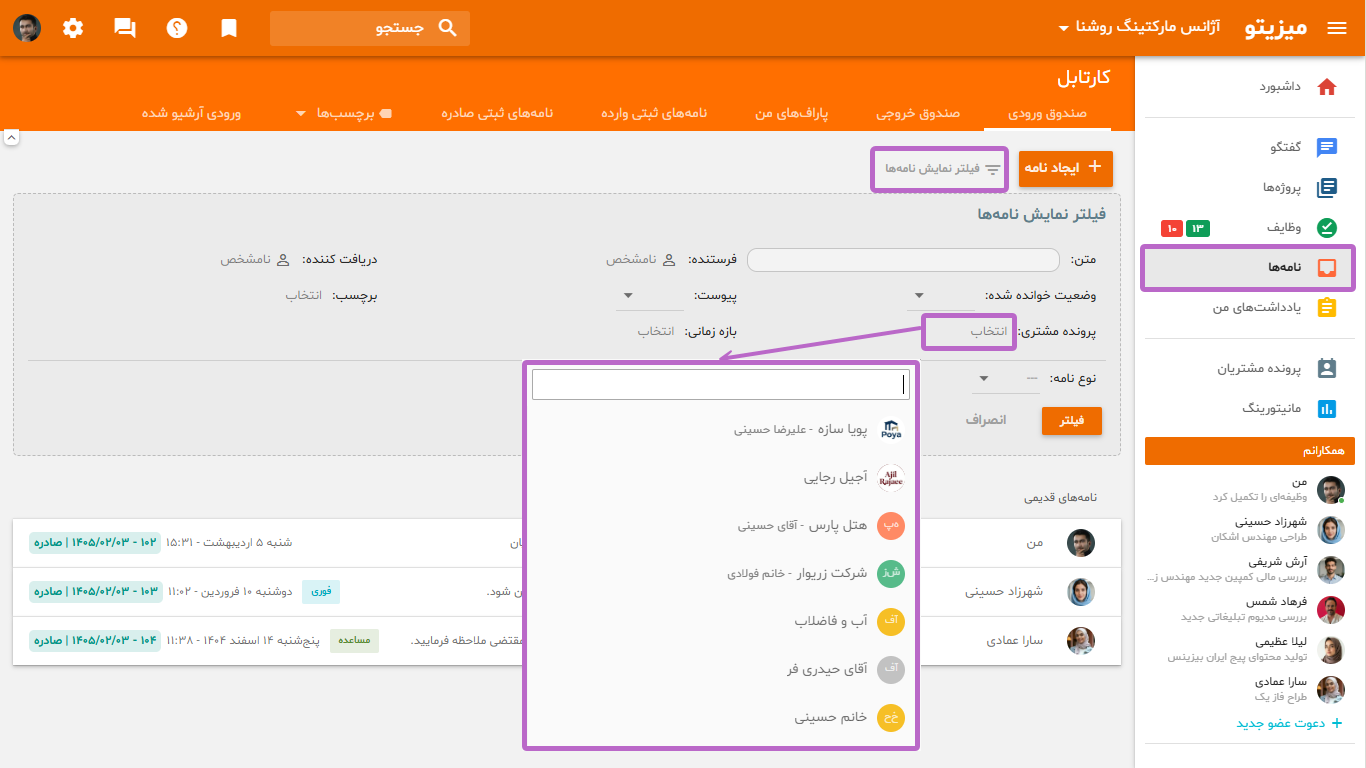
Task: Switch to نامه‌های ثبتی وارده tab
Action: point(654,113)
